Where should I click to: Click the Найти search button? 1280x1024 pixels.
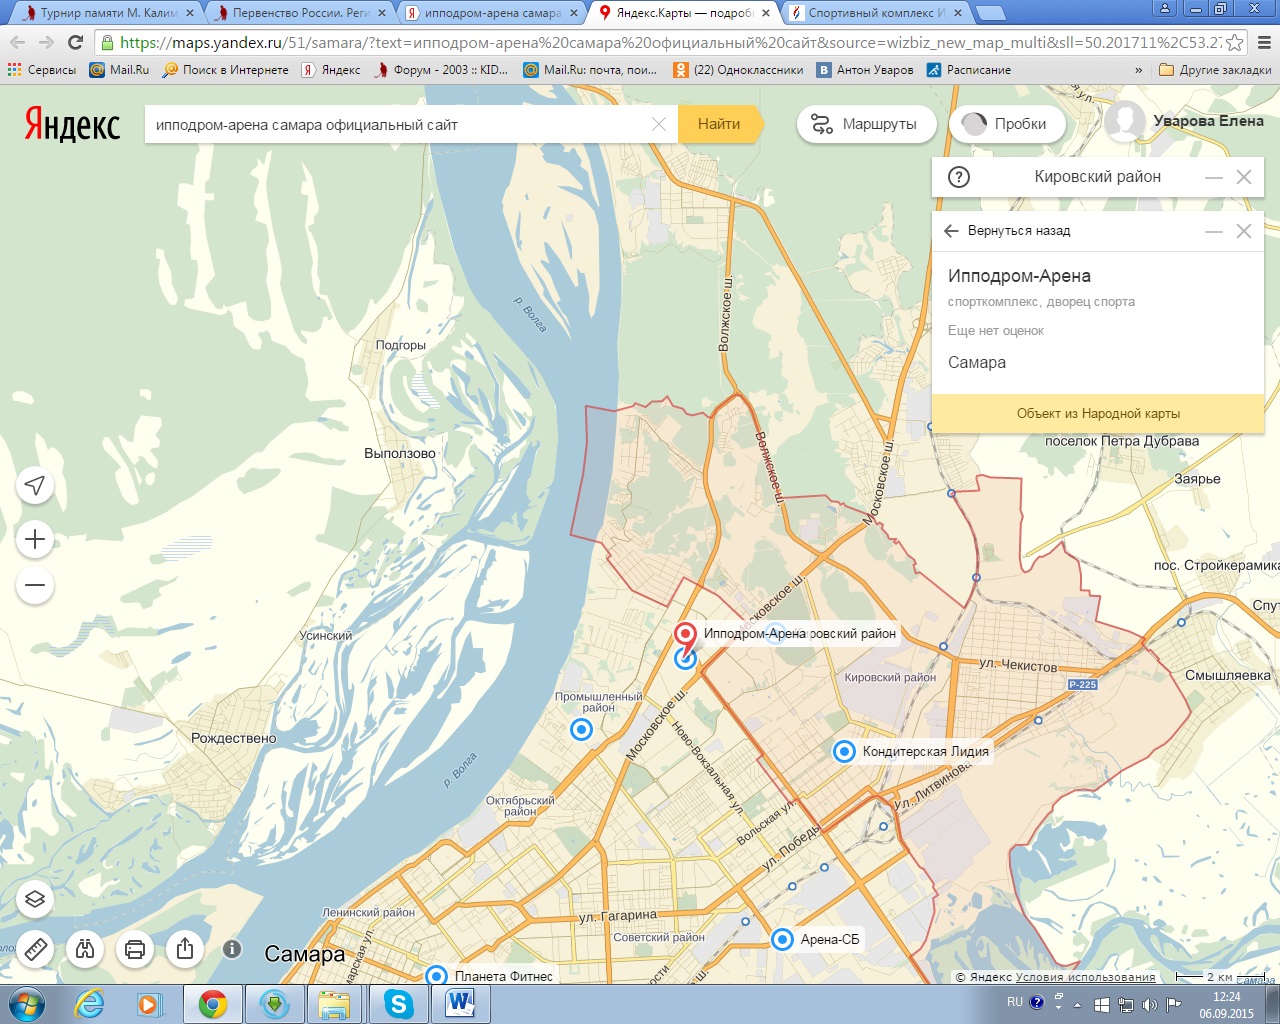720,124
